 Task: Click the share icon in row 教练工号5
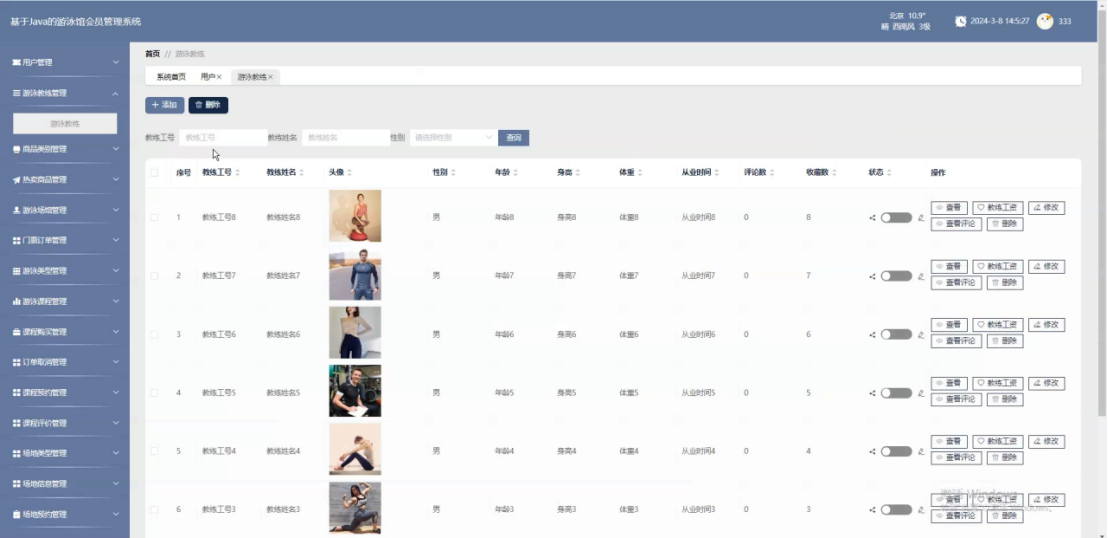pyautogui.click(x=872, y=393)
